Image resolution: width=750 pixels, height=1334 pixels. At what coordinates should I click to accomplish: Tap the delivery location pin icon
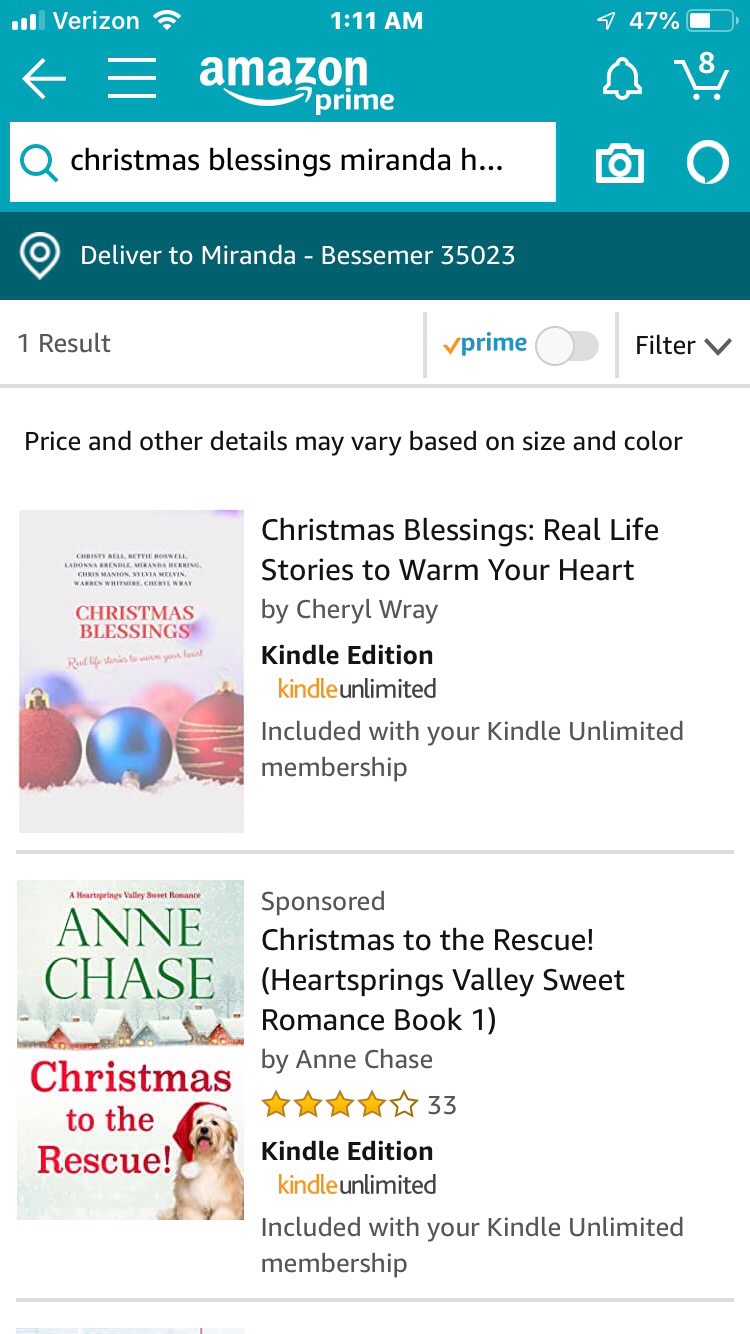click(x=40, y=256)
